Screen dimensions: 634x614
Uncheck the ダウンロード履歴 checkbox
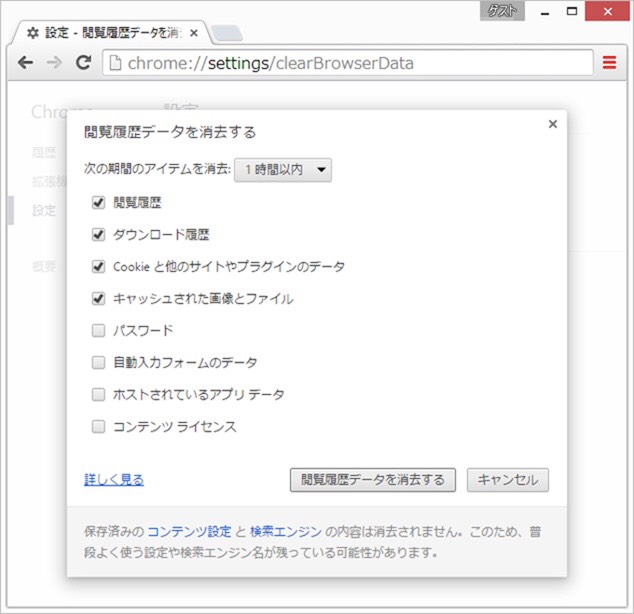[98, 234]
